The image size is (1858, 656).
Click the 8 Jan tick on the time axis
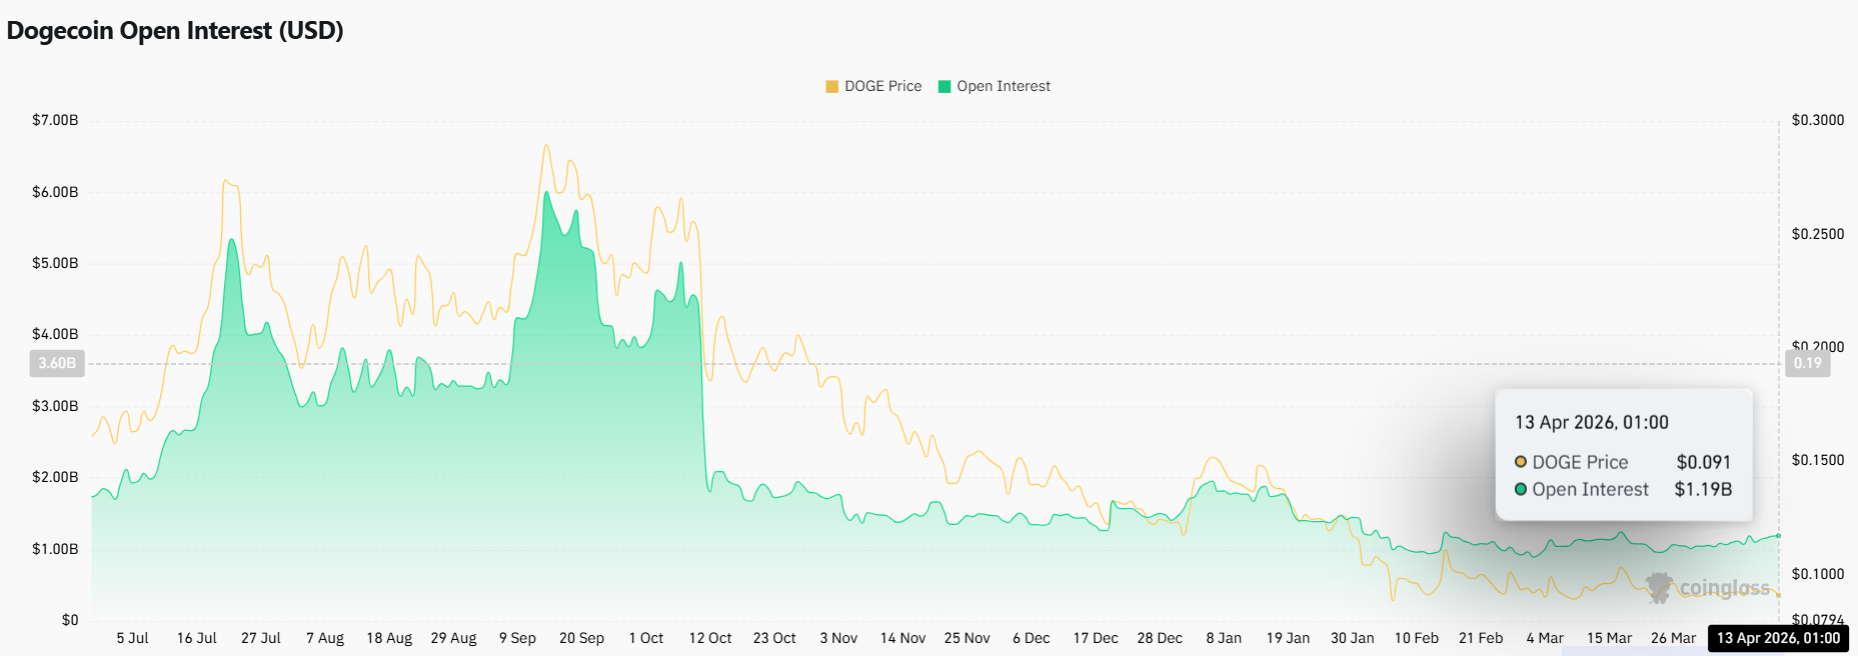point(1223,638)
